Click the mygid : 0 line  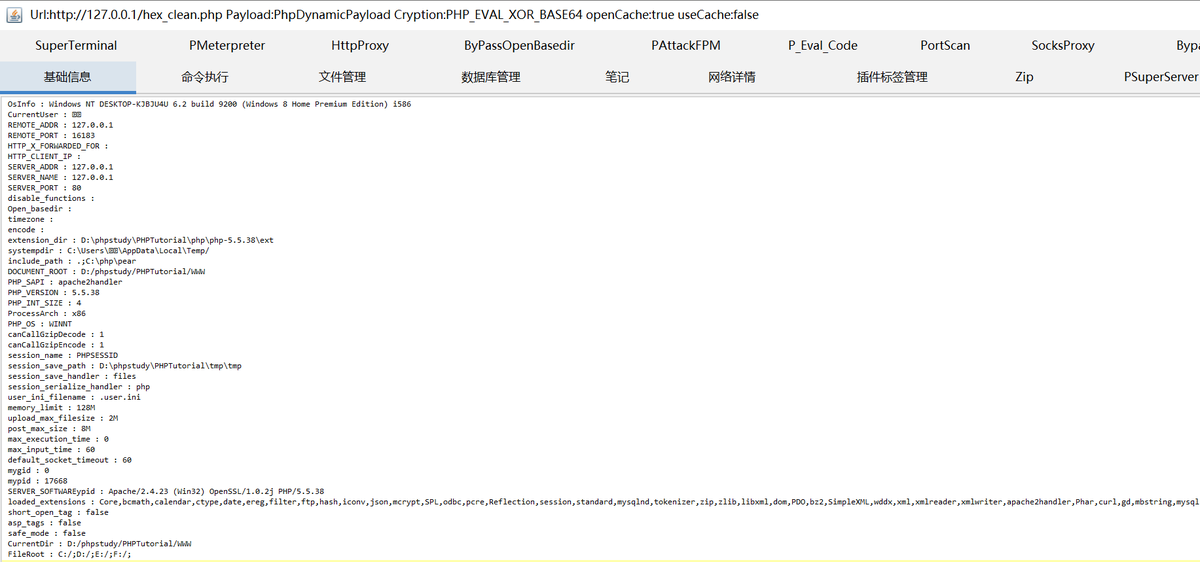tap(28, 470)
